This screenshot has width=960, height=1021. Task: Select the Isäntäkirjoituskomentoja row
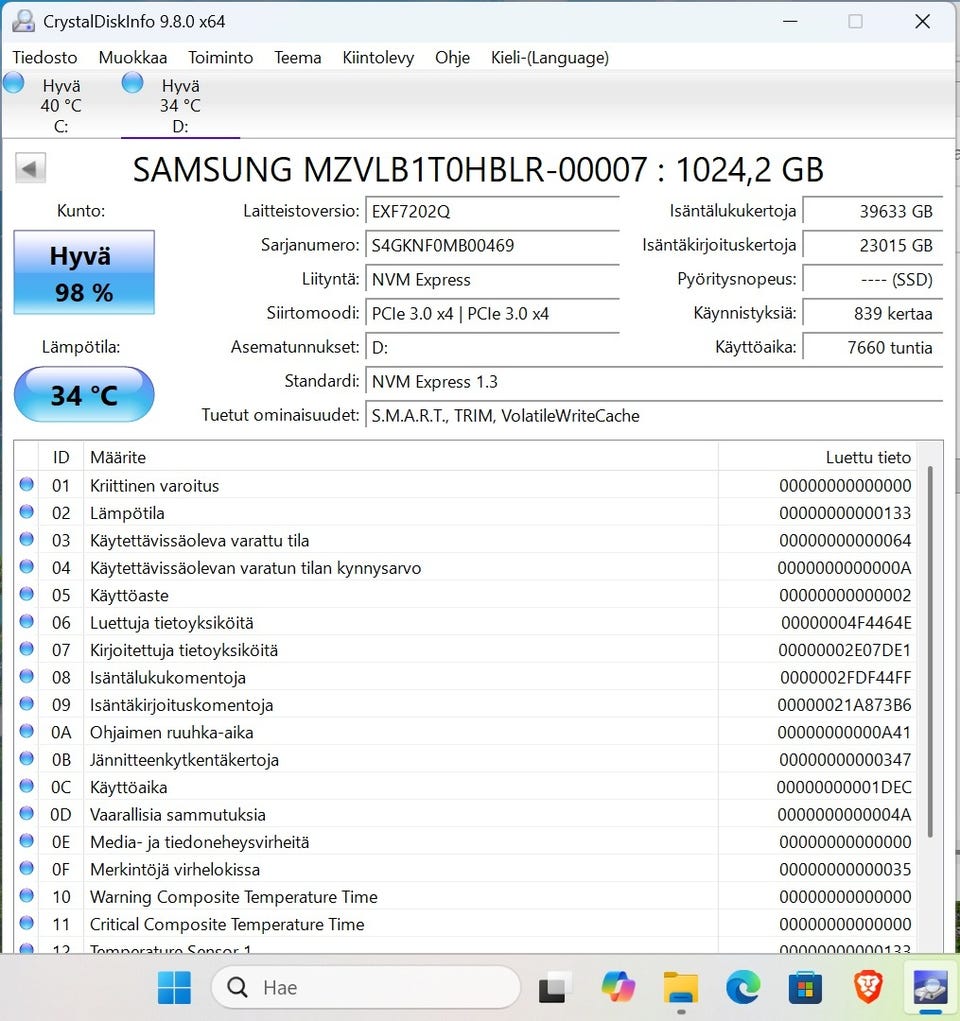(465, 705)
